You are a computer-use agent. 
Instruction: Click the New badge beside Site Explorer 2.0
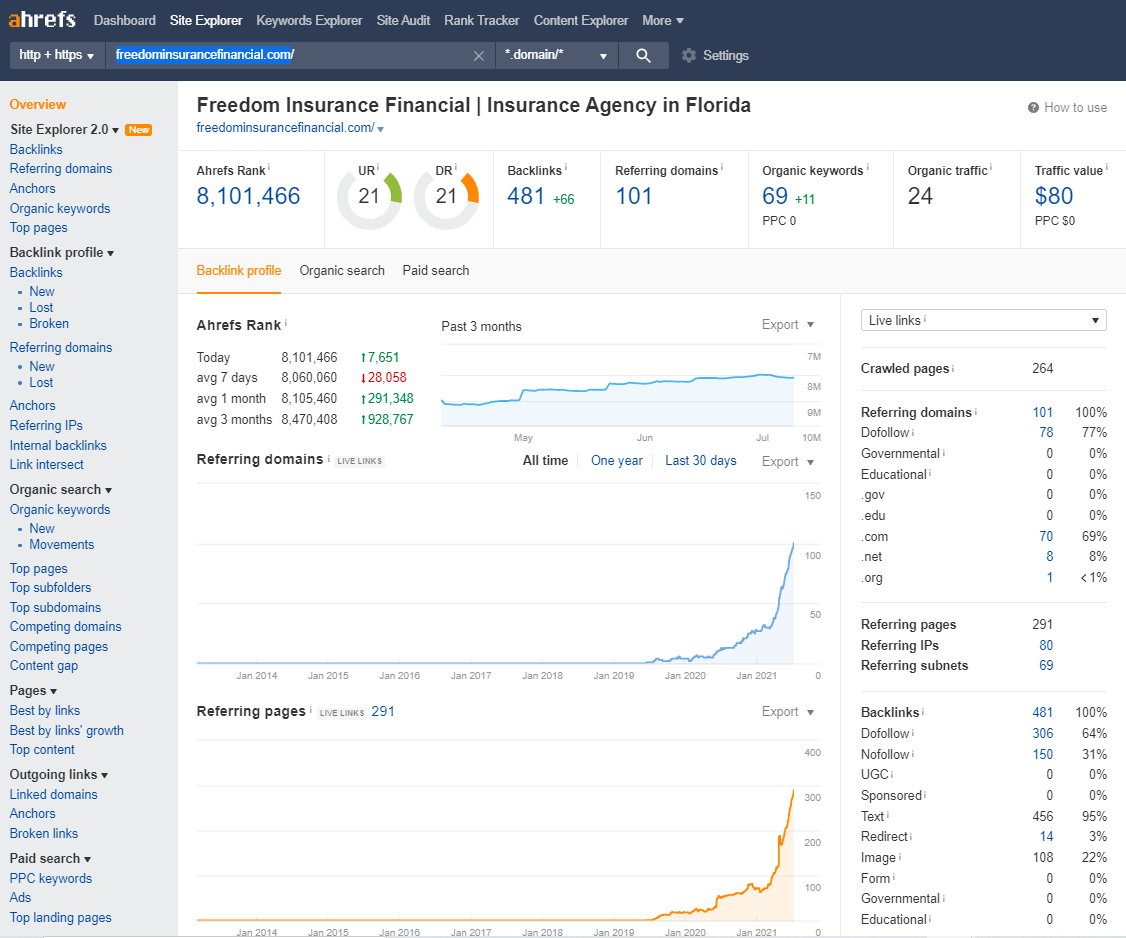tap(139, 130)
